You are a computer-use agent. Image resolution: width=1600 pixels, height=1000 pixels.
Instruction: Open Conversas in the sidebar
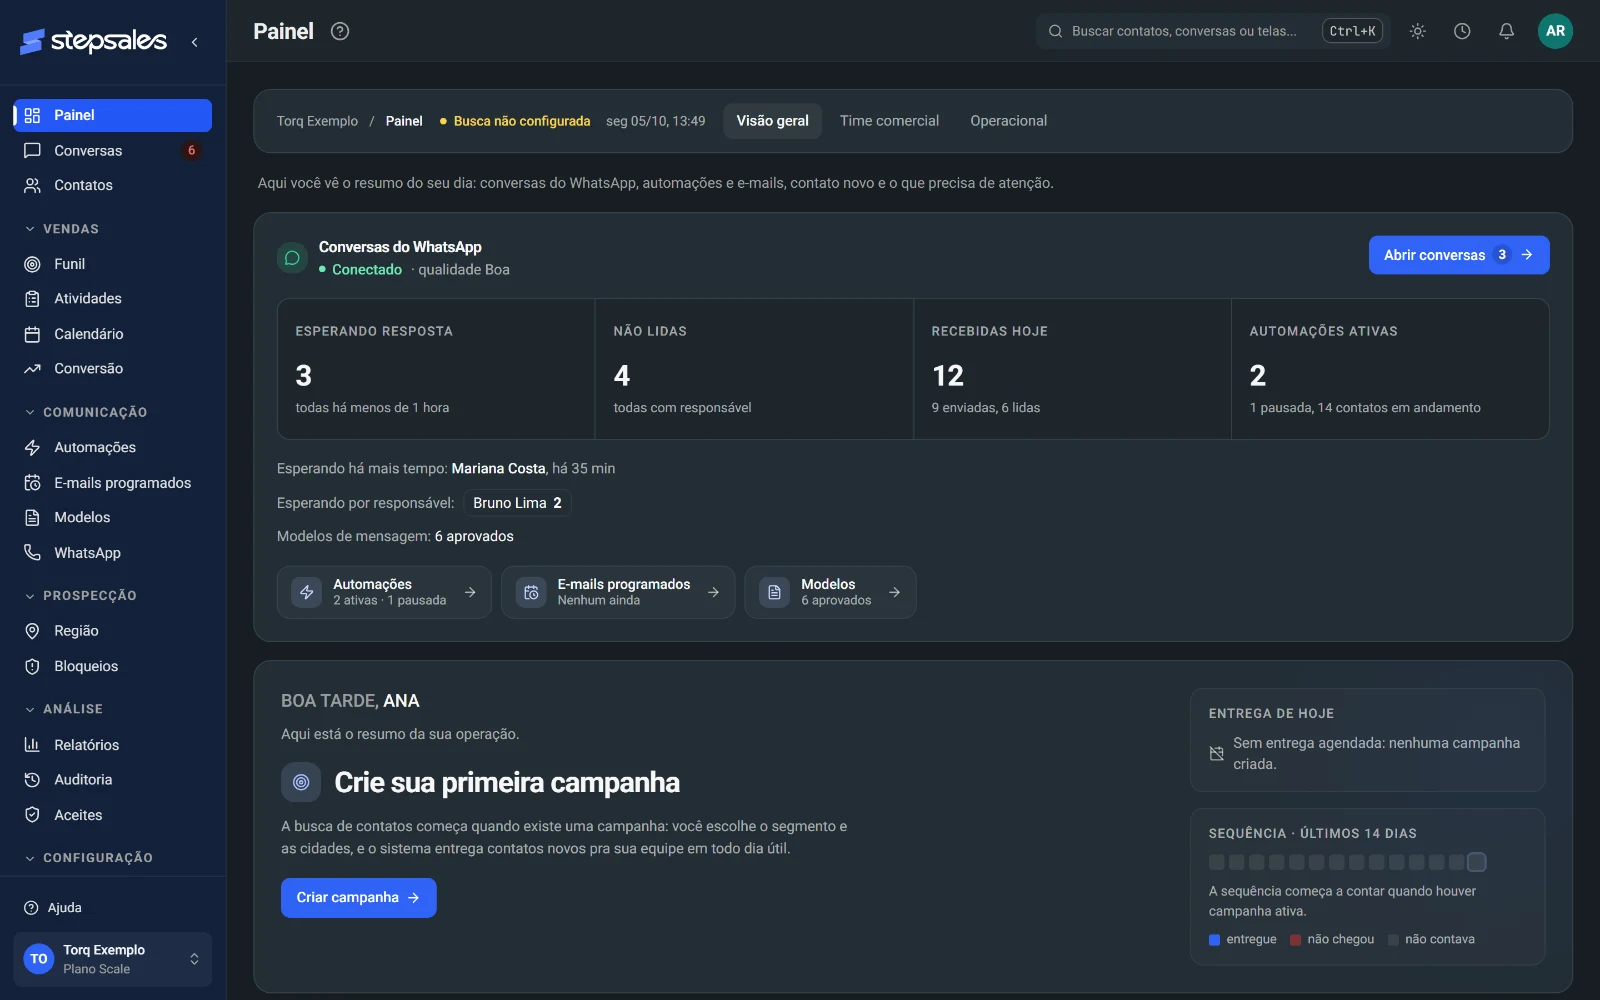pos(113,150)
